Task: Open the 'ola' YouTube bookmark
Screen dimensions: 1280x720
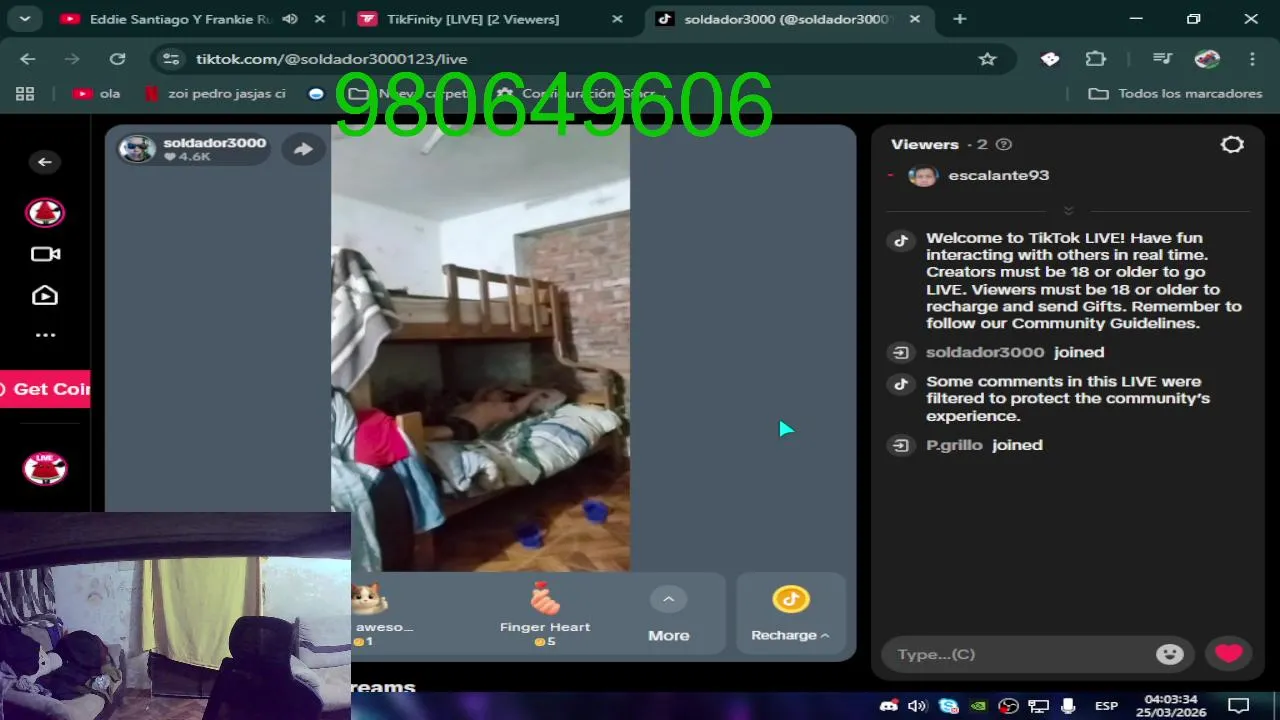Action: click(97, 93)
